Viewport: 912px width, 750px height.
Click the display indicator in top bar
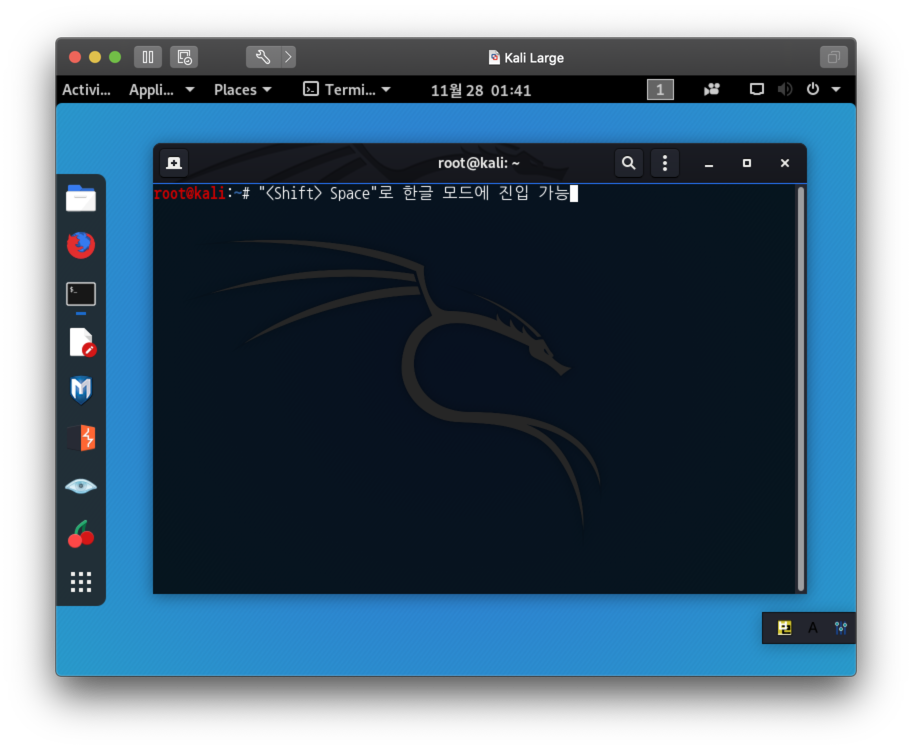[x=757, y=89]
